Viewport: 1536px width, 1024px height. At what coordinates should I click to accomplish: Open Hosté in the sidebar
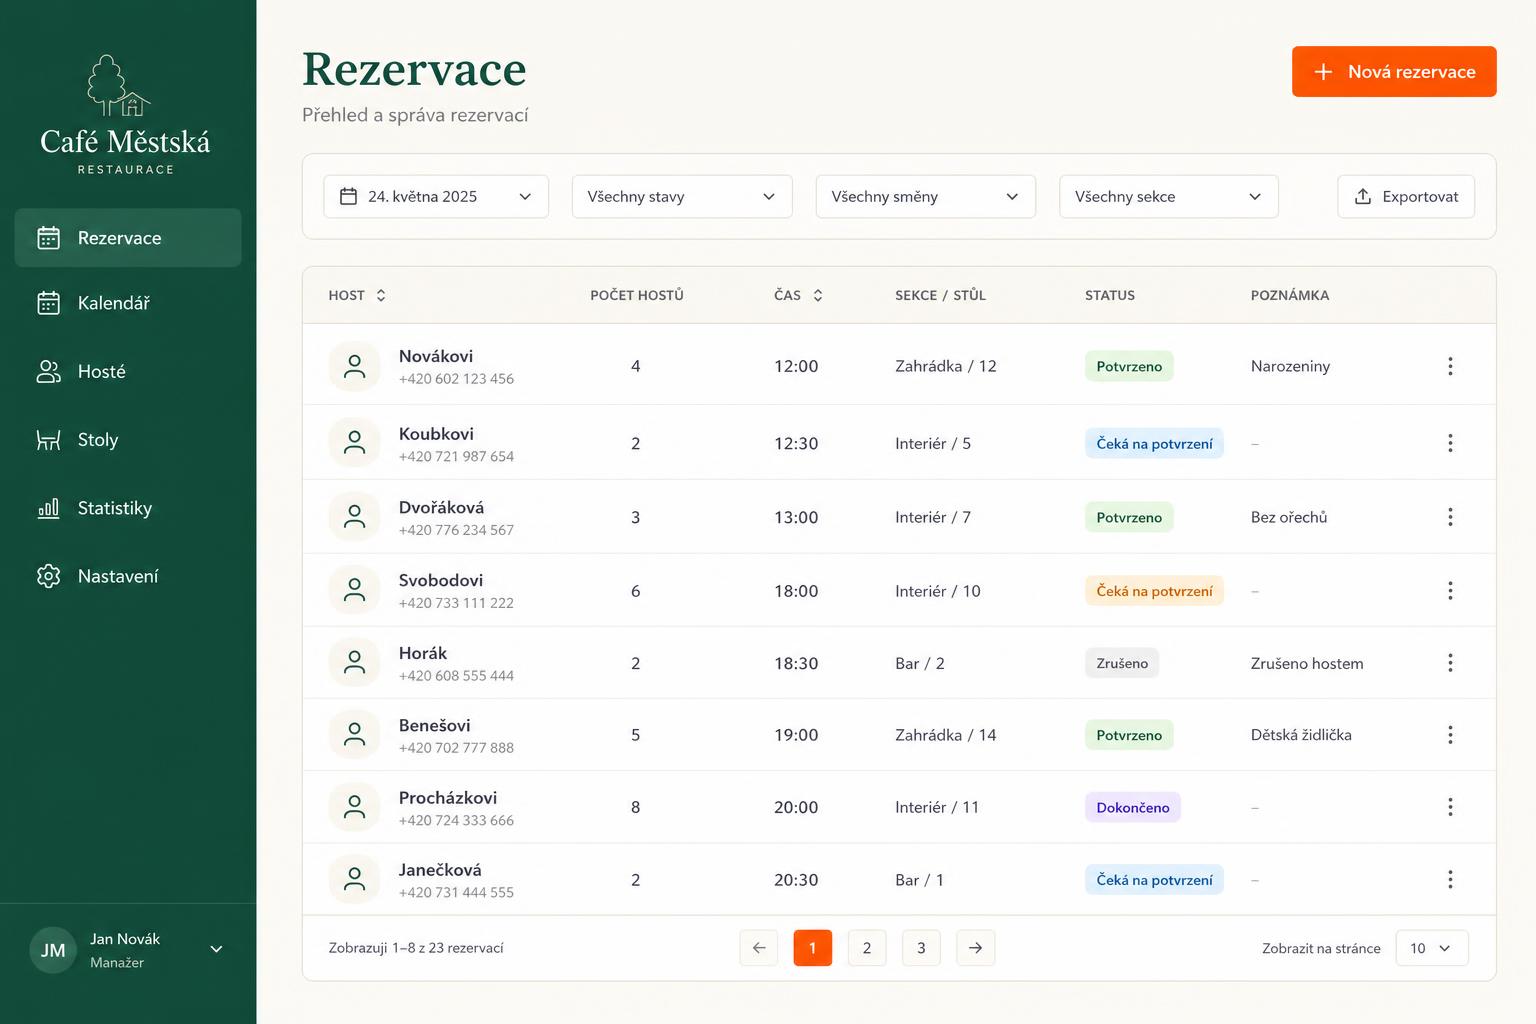click(128, 372)
